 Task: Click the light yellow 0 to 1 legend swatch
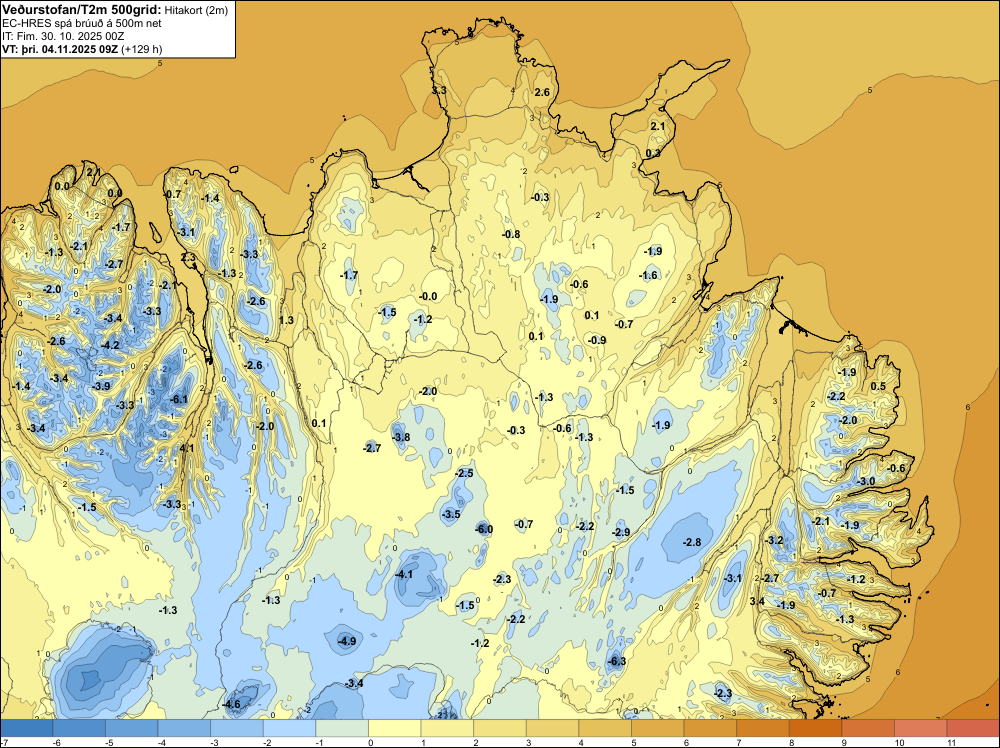click(395, 728)
